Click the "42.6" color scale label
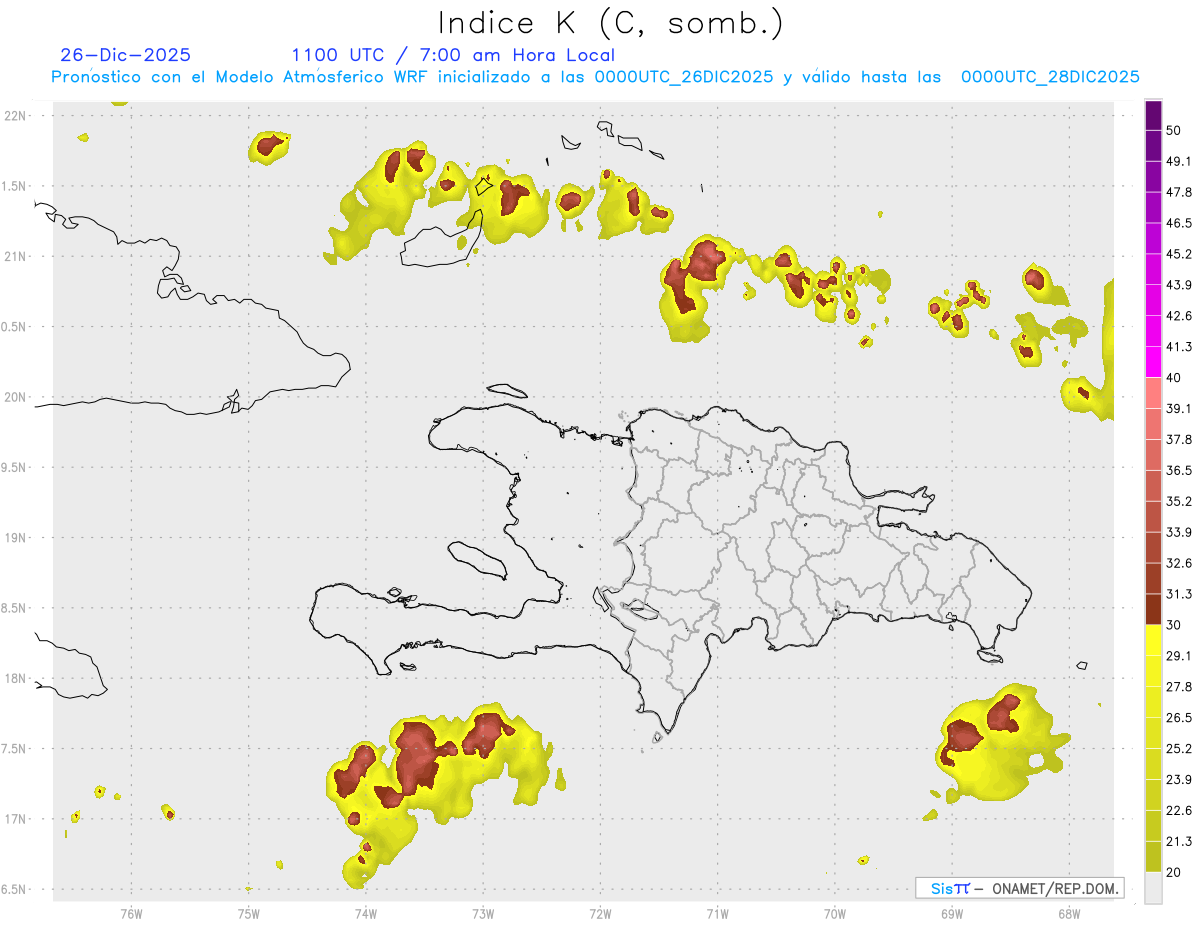The image size is (1200, 927). pyautogui.click(x=1179, y=316)
